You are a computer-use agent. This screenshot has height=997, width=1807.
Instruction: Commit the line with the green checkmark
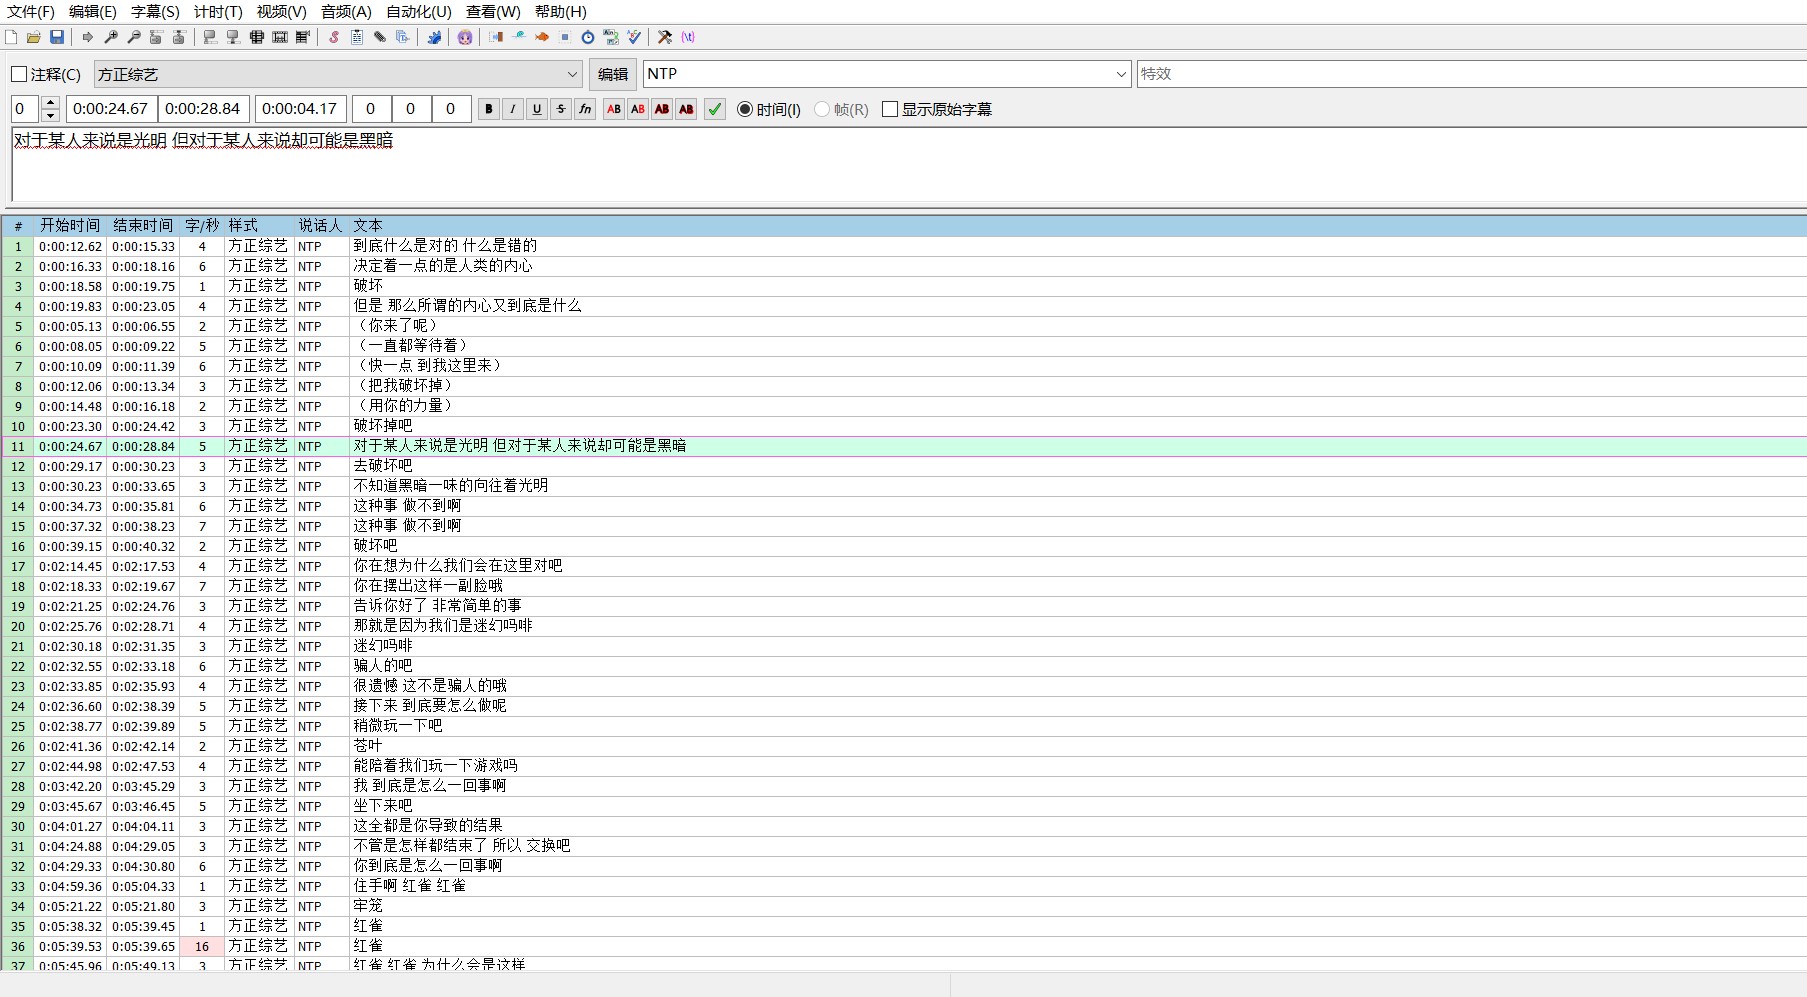pos(715,109)
